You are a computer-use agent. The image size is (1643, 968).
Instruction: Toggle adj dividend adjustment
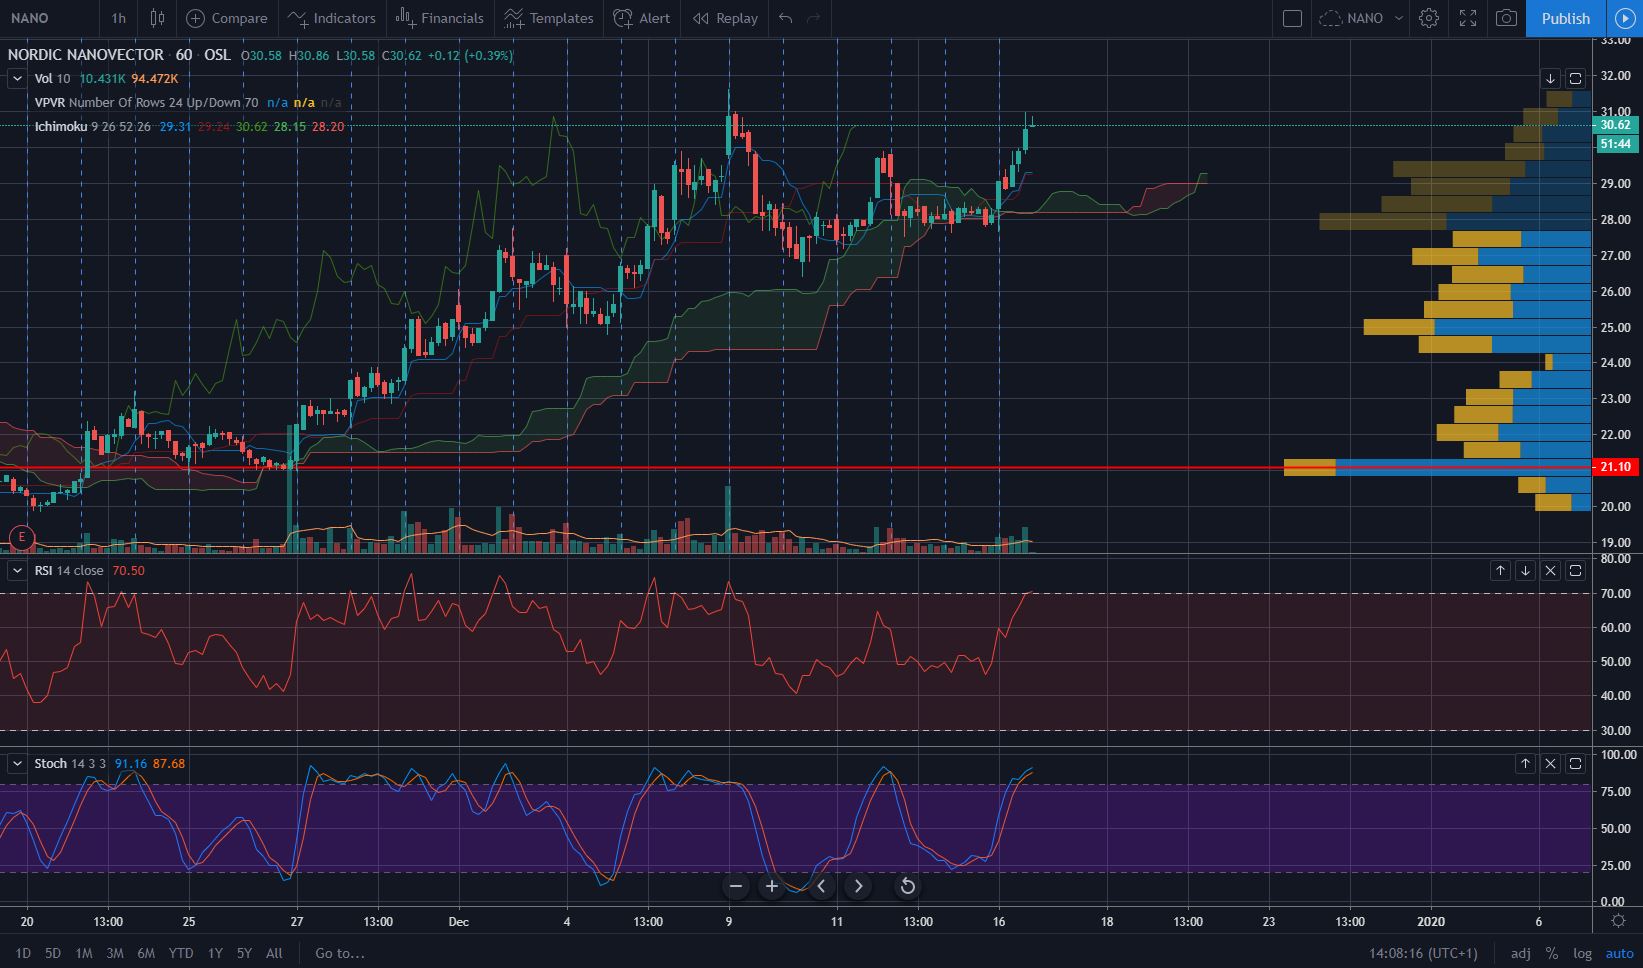(x=1520, y=953)
